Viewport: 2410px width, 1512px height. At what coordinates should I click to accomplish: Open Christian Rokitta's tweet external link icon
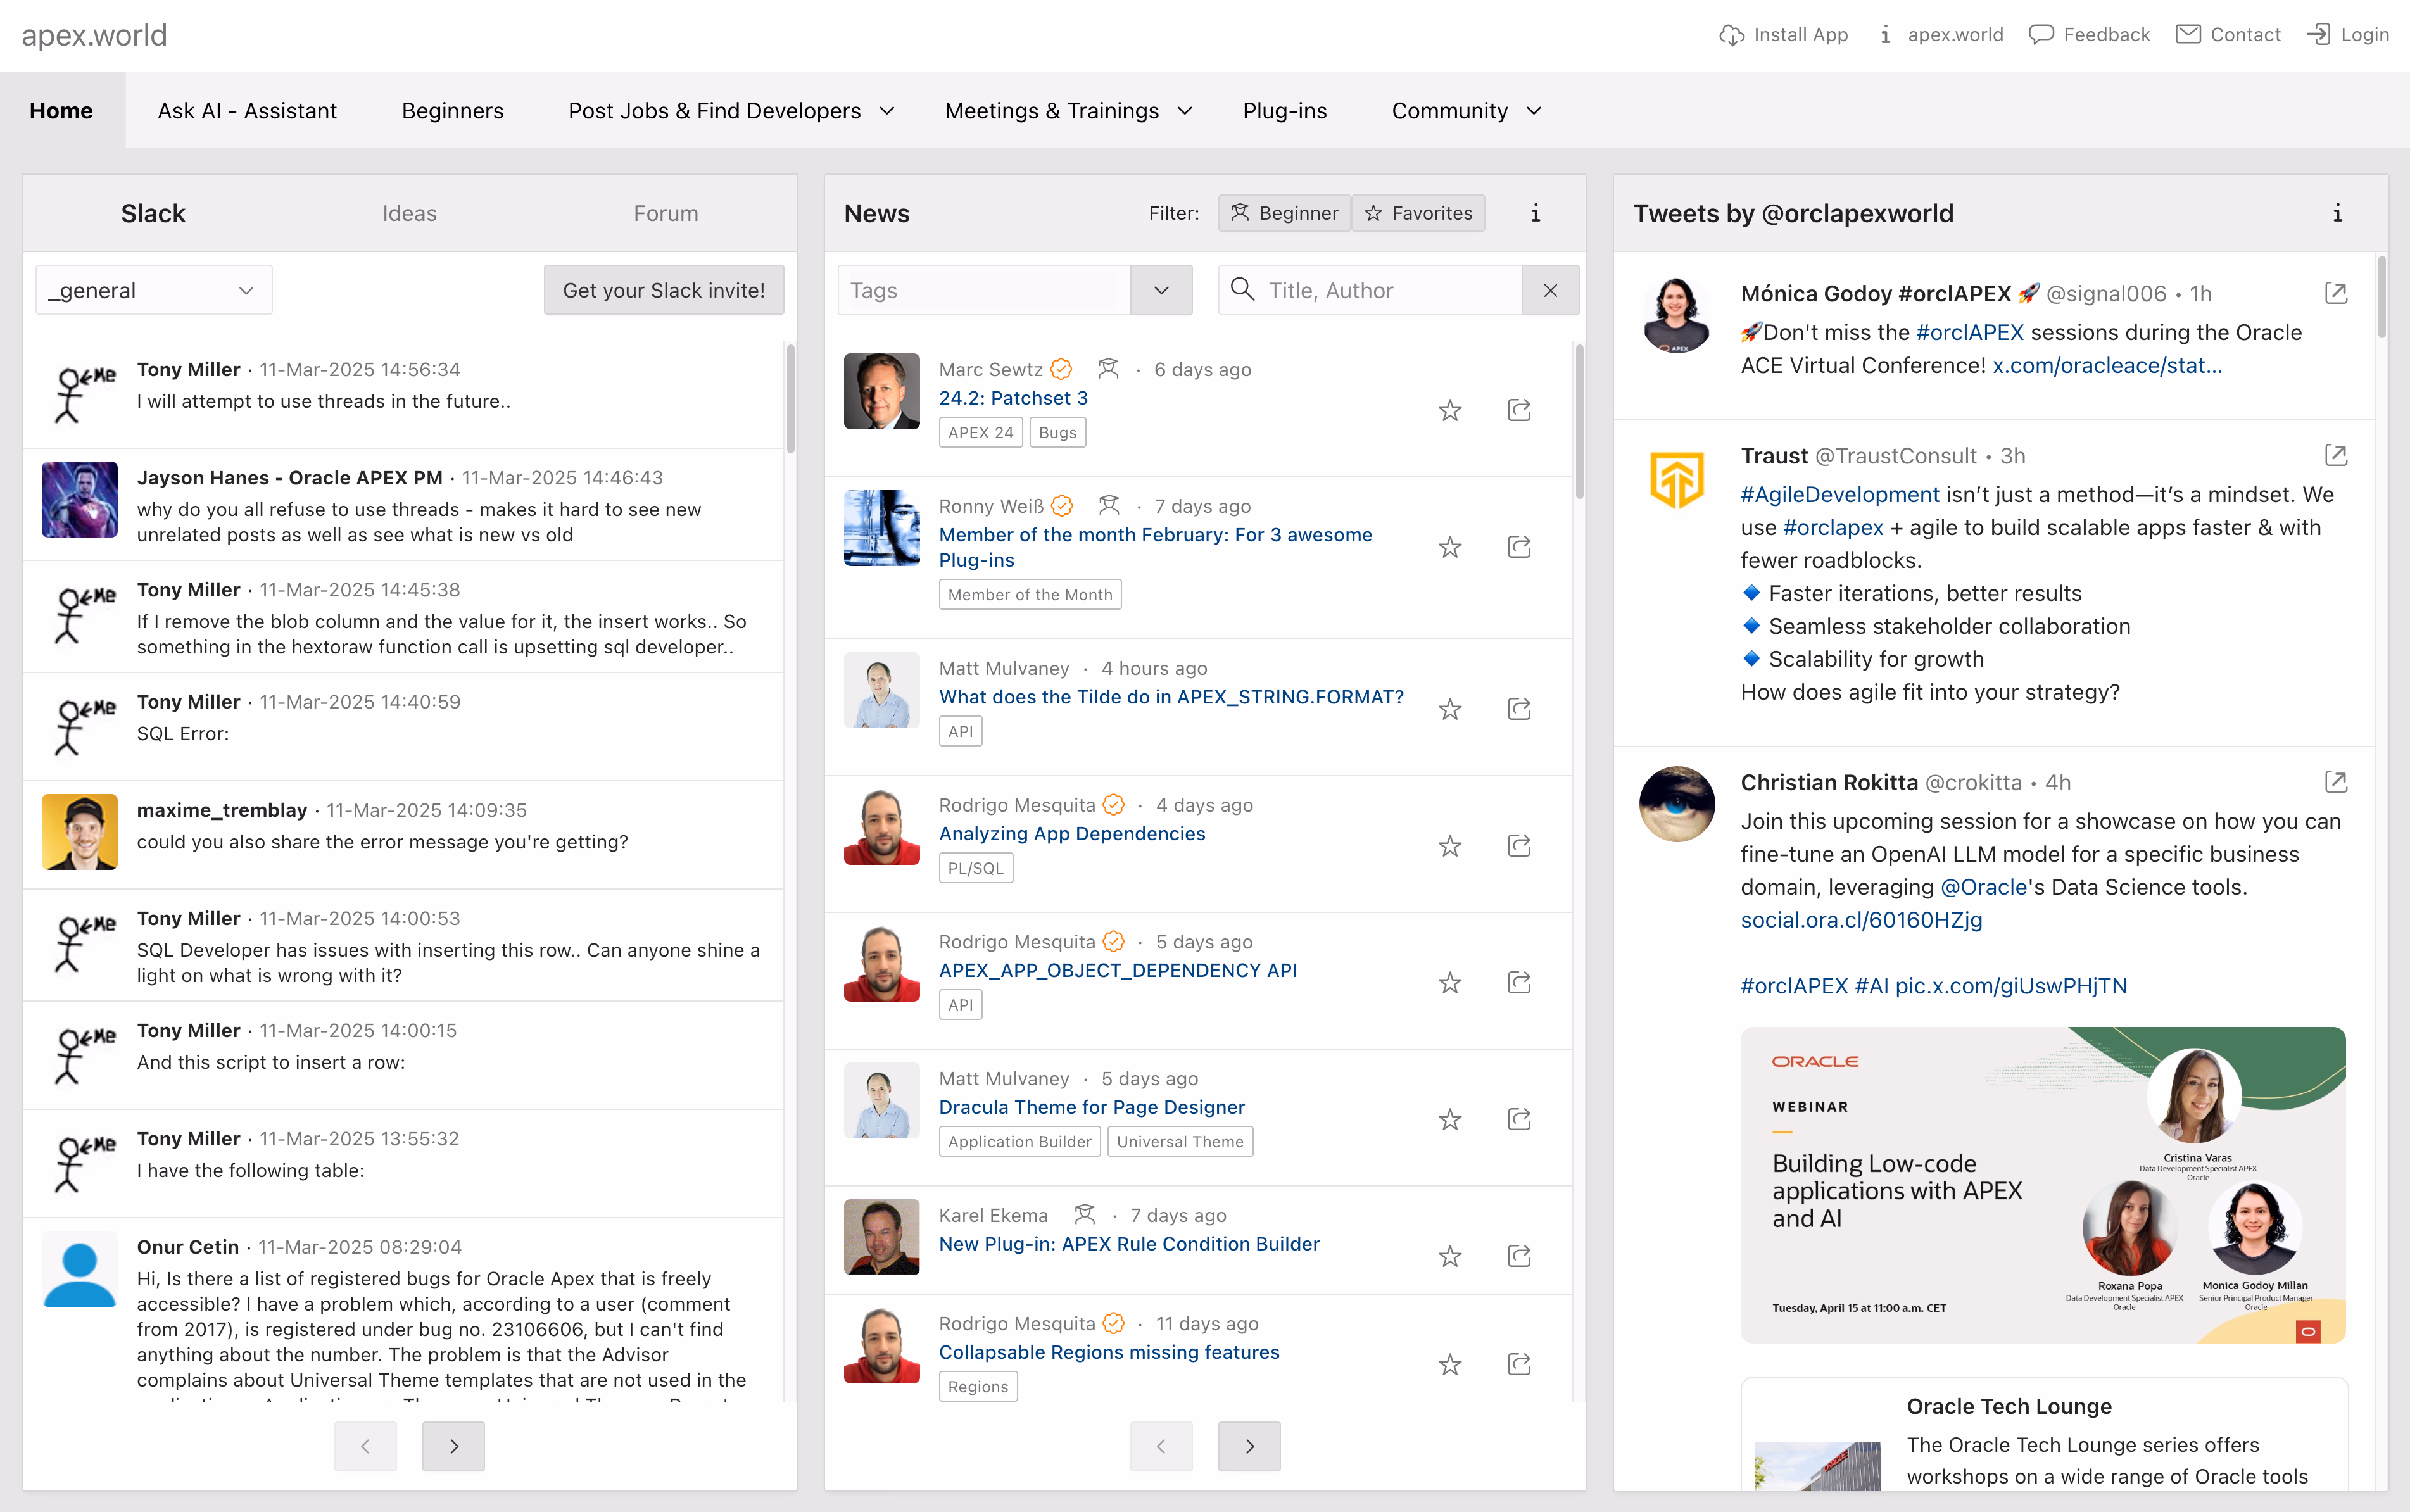click(2335, 782)
